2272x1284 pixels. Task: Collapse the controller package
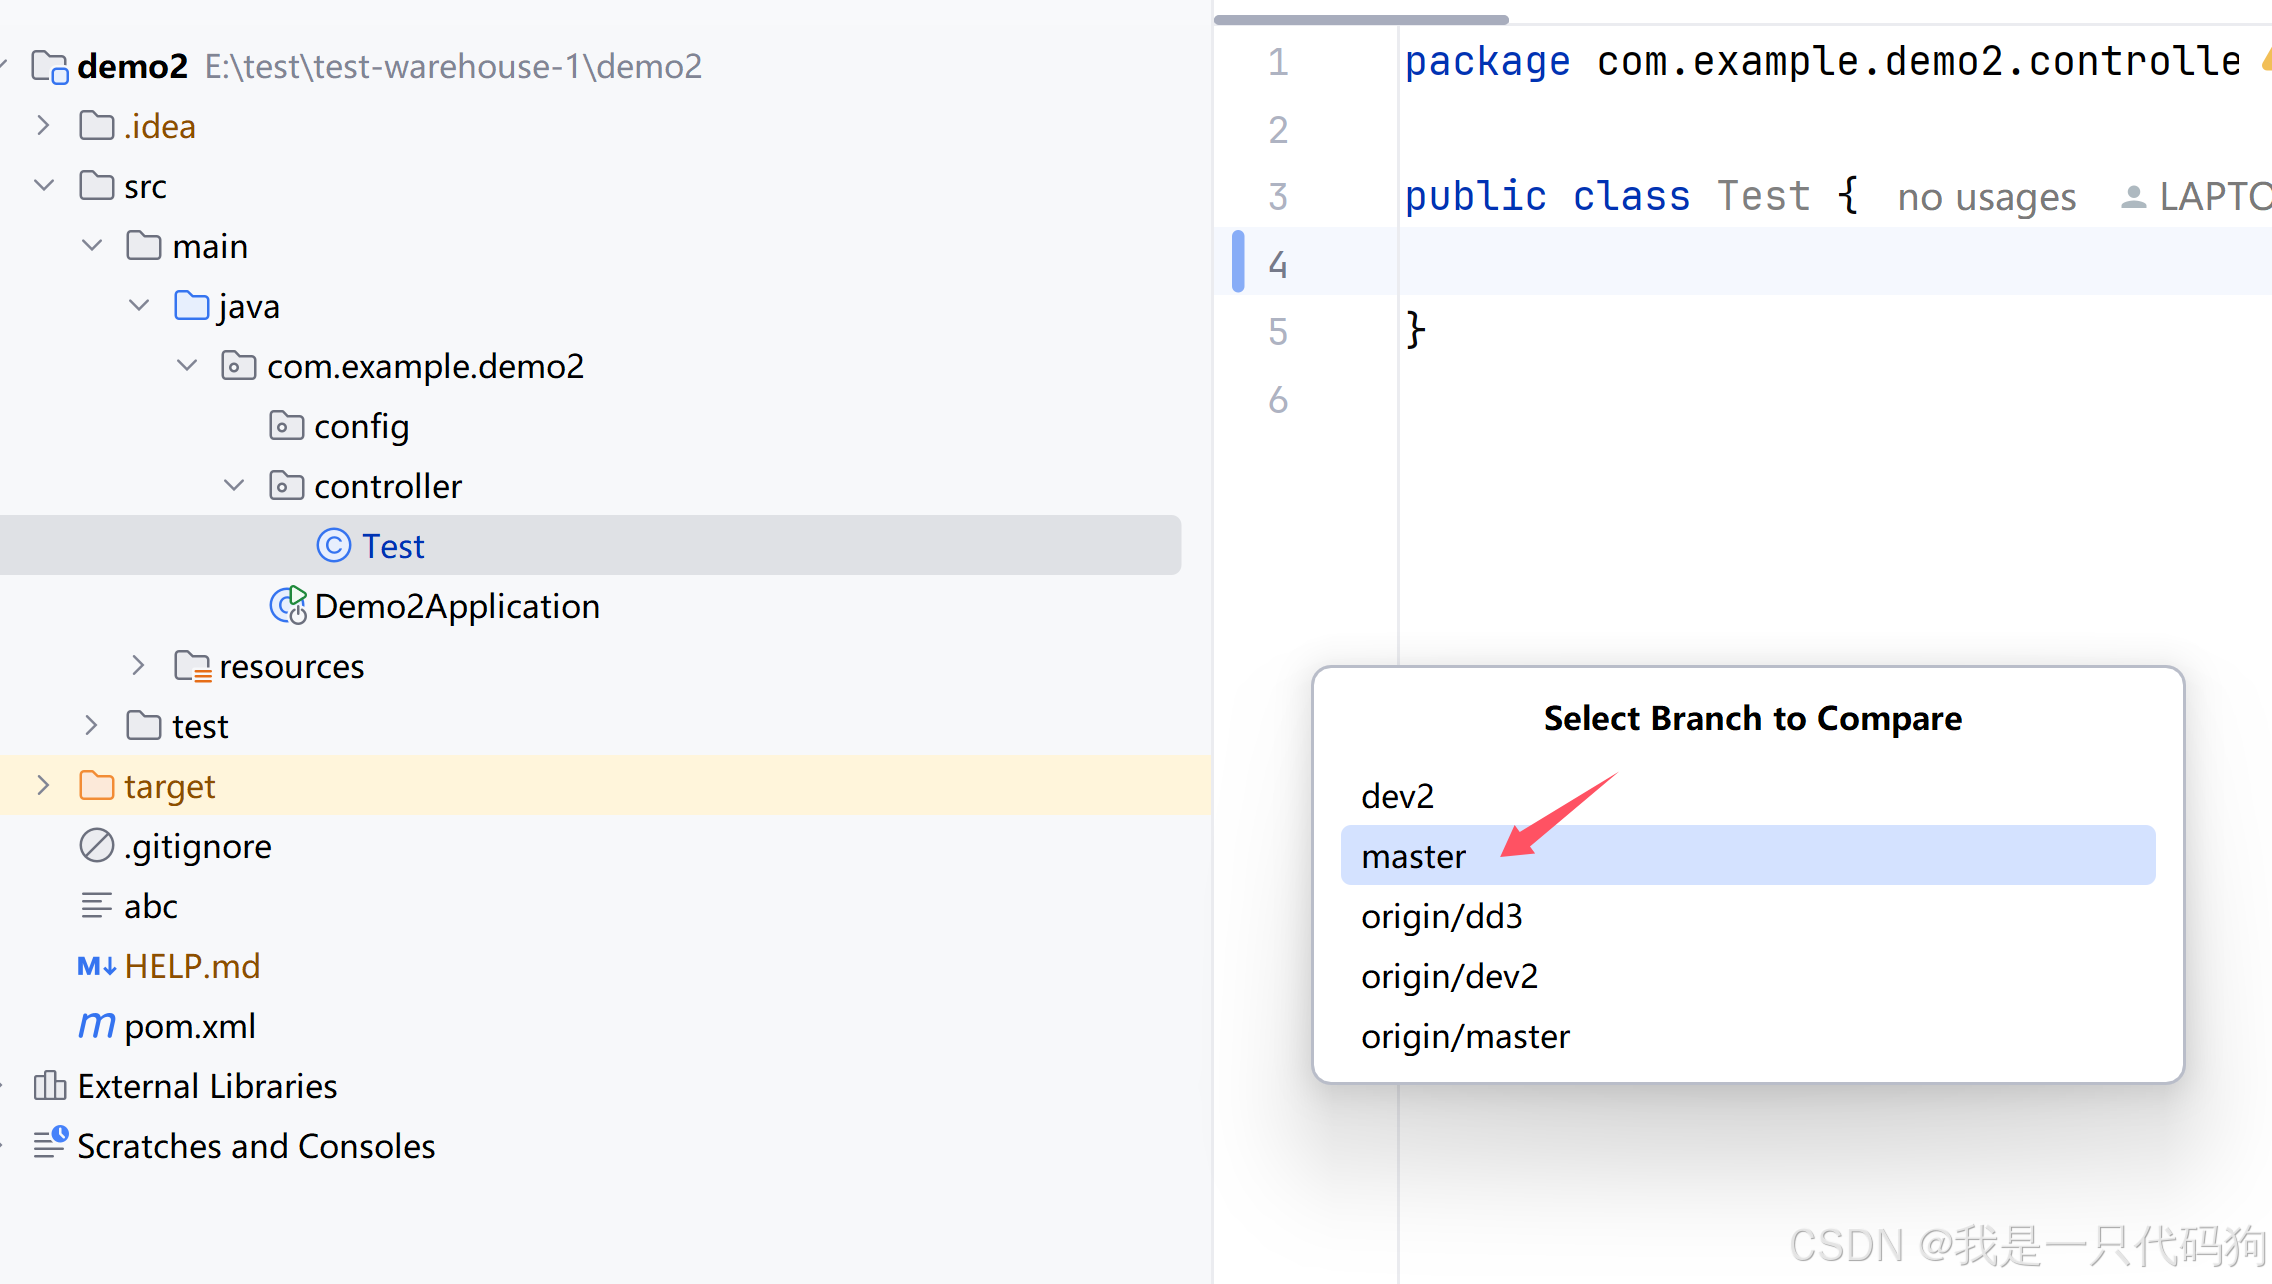[233, 486]
